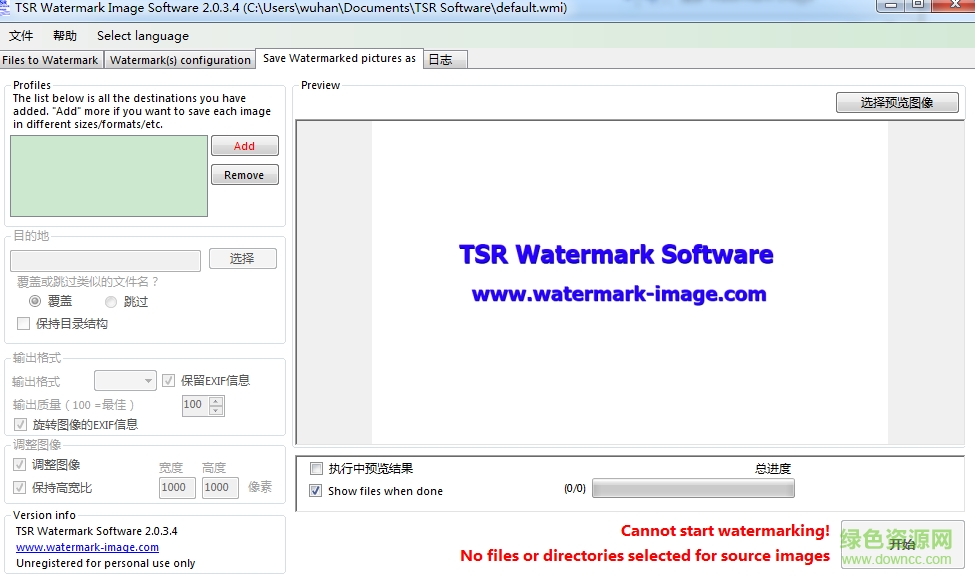Select the 跳过 radio button
Screen dimensions: 975x578
pos(110,301)
